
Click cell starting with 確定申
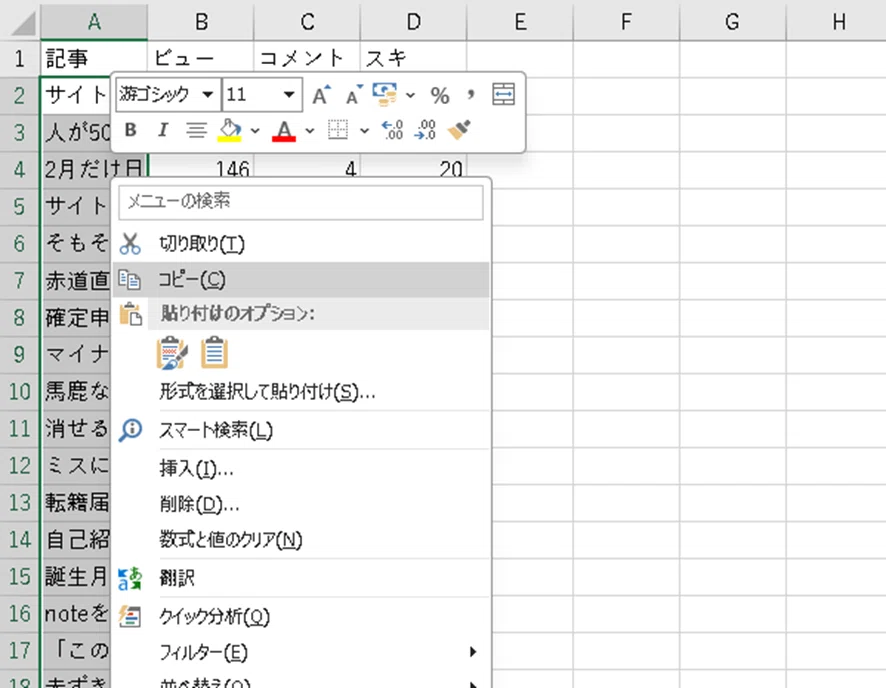point(76,317)
